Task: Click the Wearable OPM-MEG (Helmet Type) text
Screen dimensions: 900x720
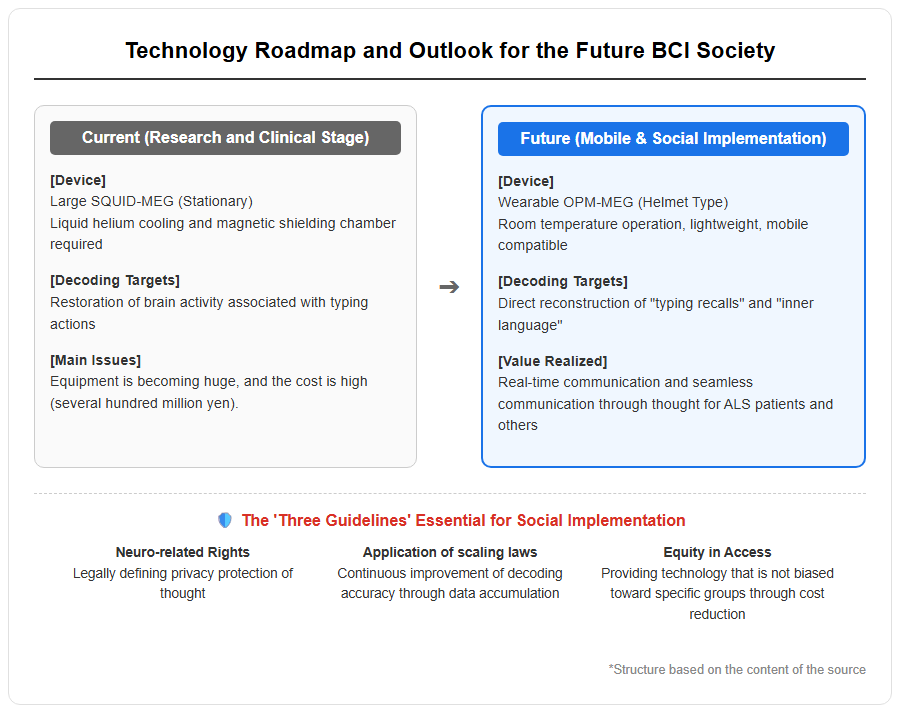Action: [x=612, y=203]
